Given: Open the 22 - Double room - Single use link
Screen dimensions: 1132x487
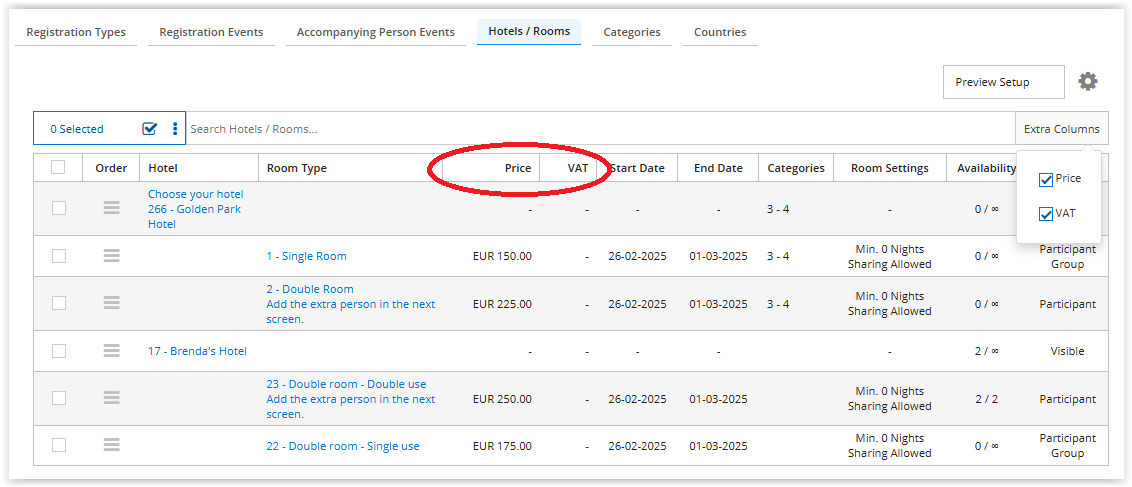Looking at the screenshot, I should (x=343, y=446).
